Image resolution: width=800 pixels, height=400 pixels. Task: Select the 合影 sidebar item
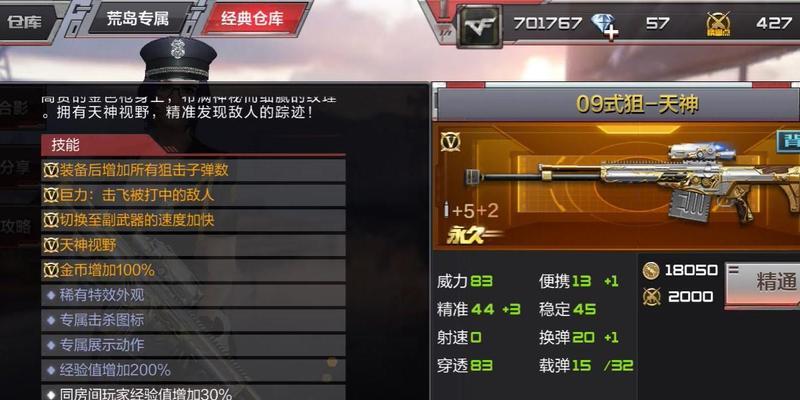tap(14, 108)
